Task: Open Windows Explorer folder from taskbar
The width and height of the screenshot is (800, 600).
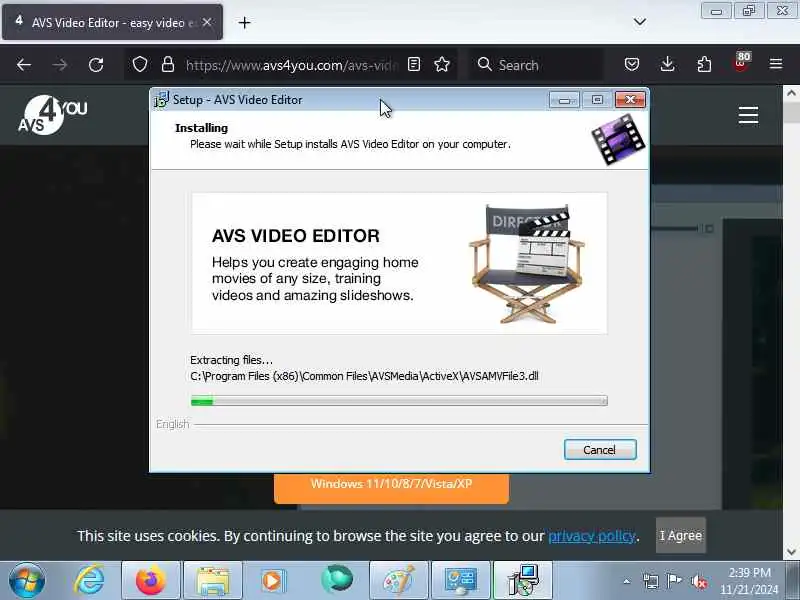Action: coord(213,581)
